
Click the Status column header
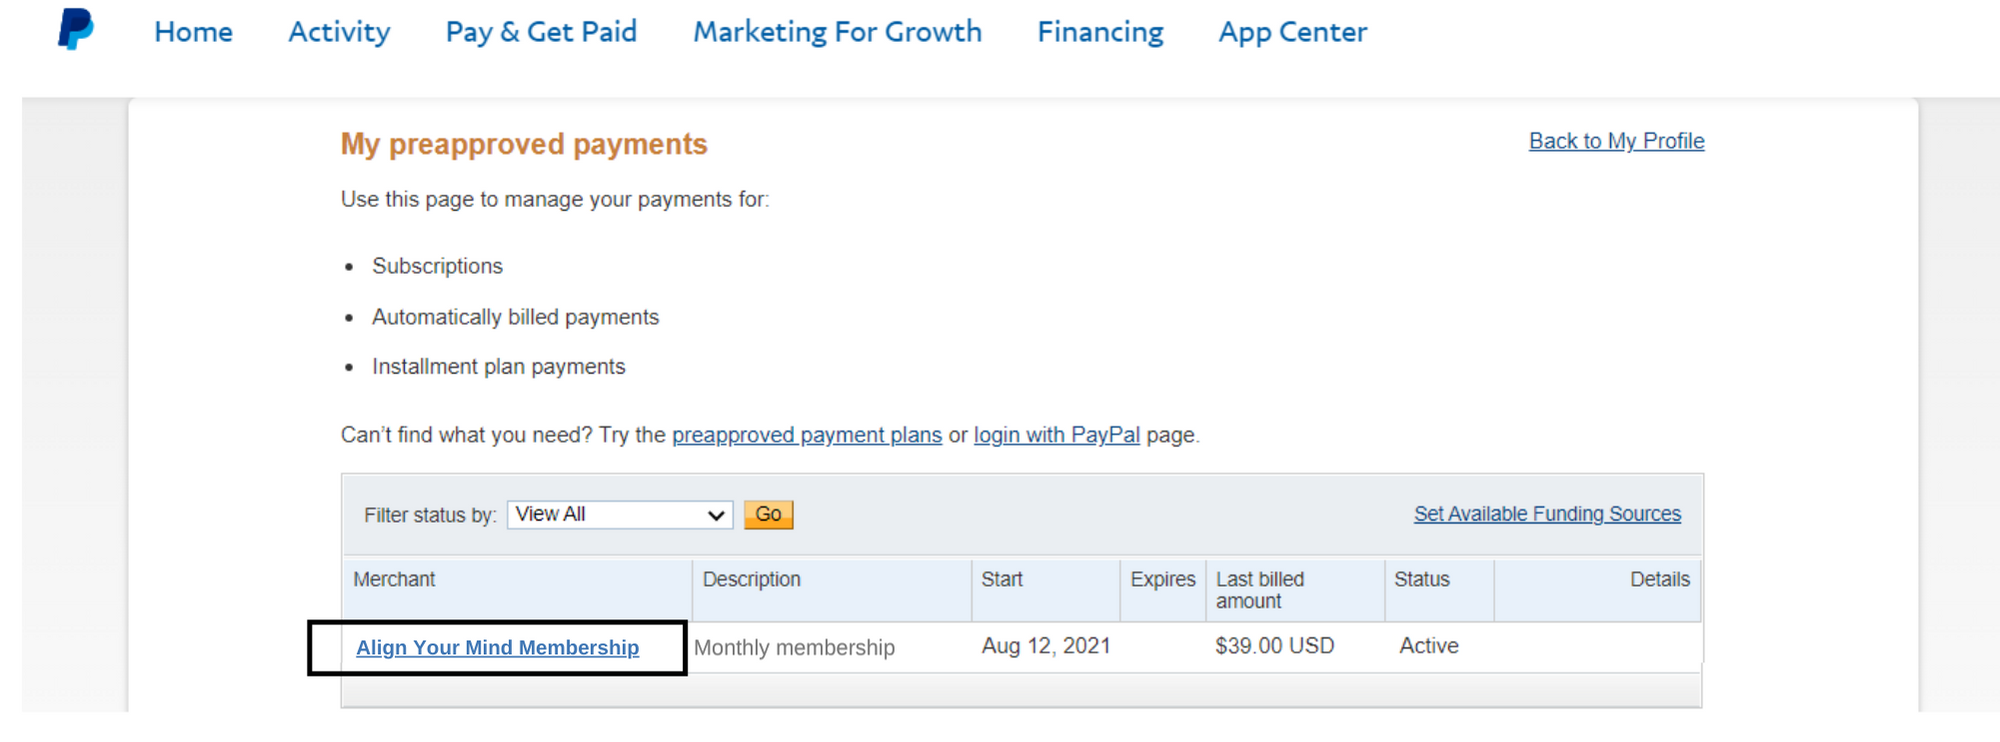pos(1421,580)
